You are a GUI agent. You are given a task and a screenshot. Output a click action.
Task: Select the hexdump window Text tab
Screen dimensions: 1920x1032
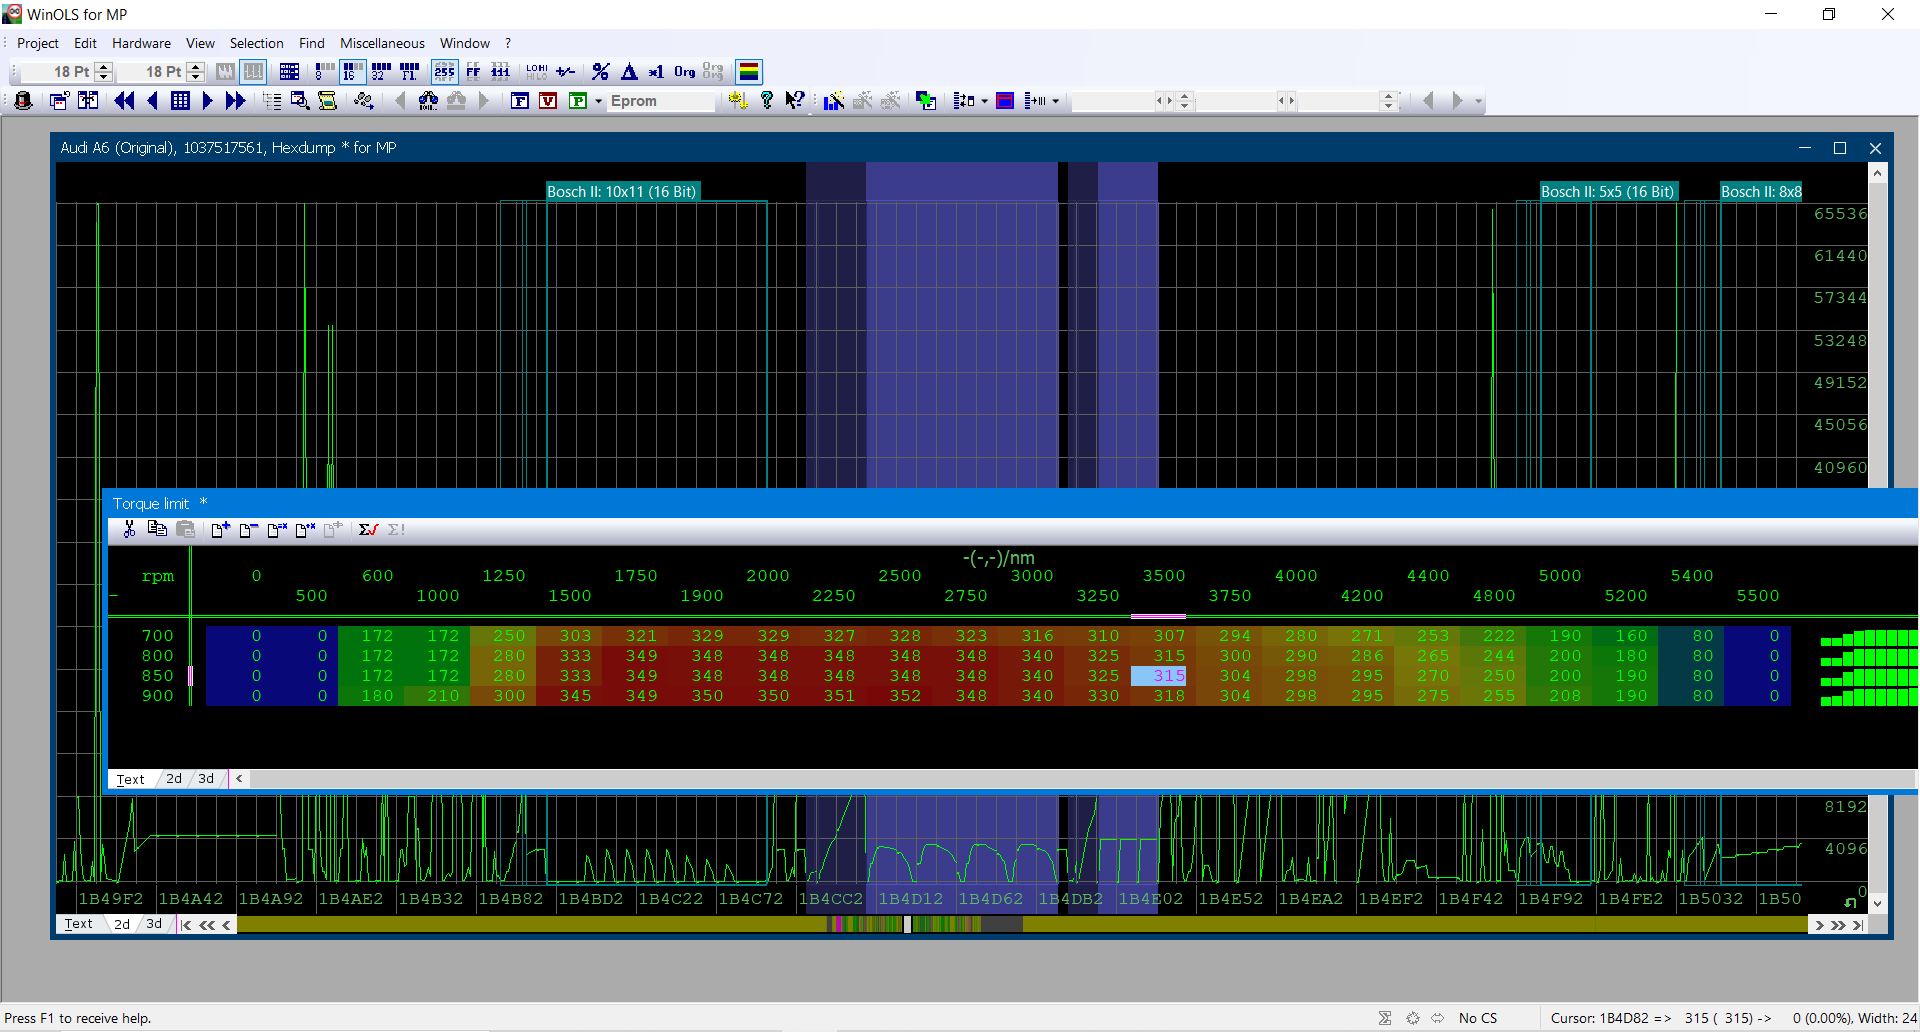(x=79, y=924)
